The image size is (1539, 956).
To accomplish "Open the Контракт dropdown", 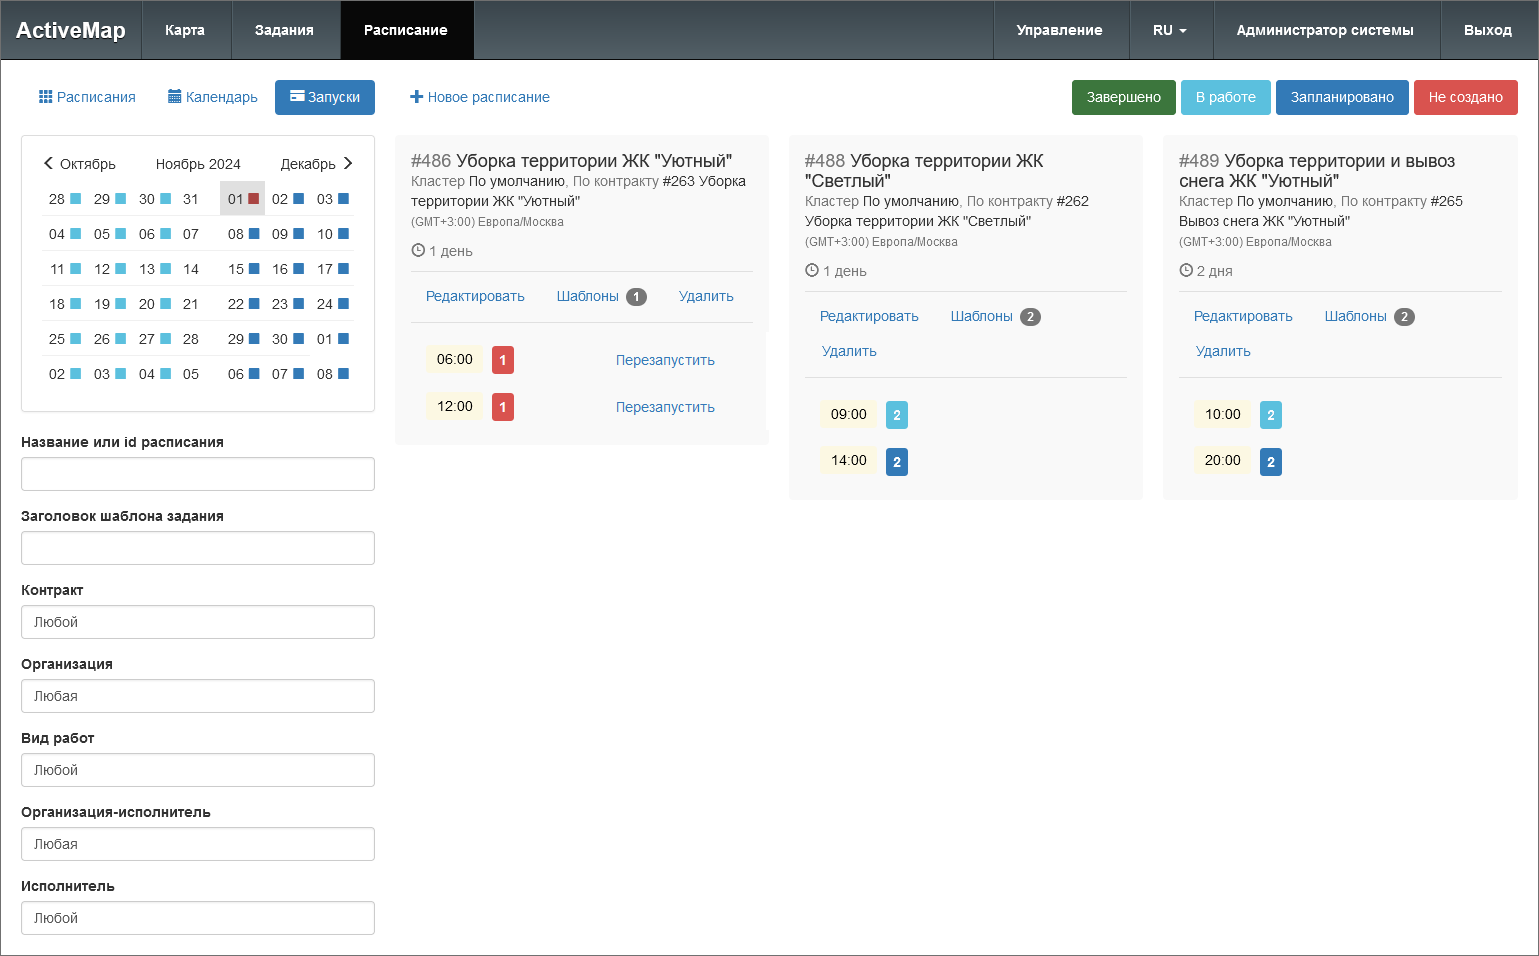I will (x=198, y=622).
